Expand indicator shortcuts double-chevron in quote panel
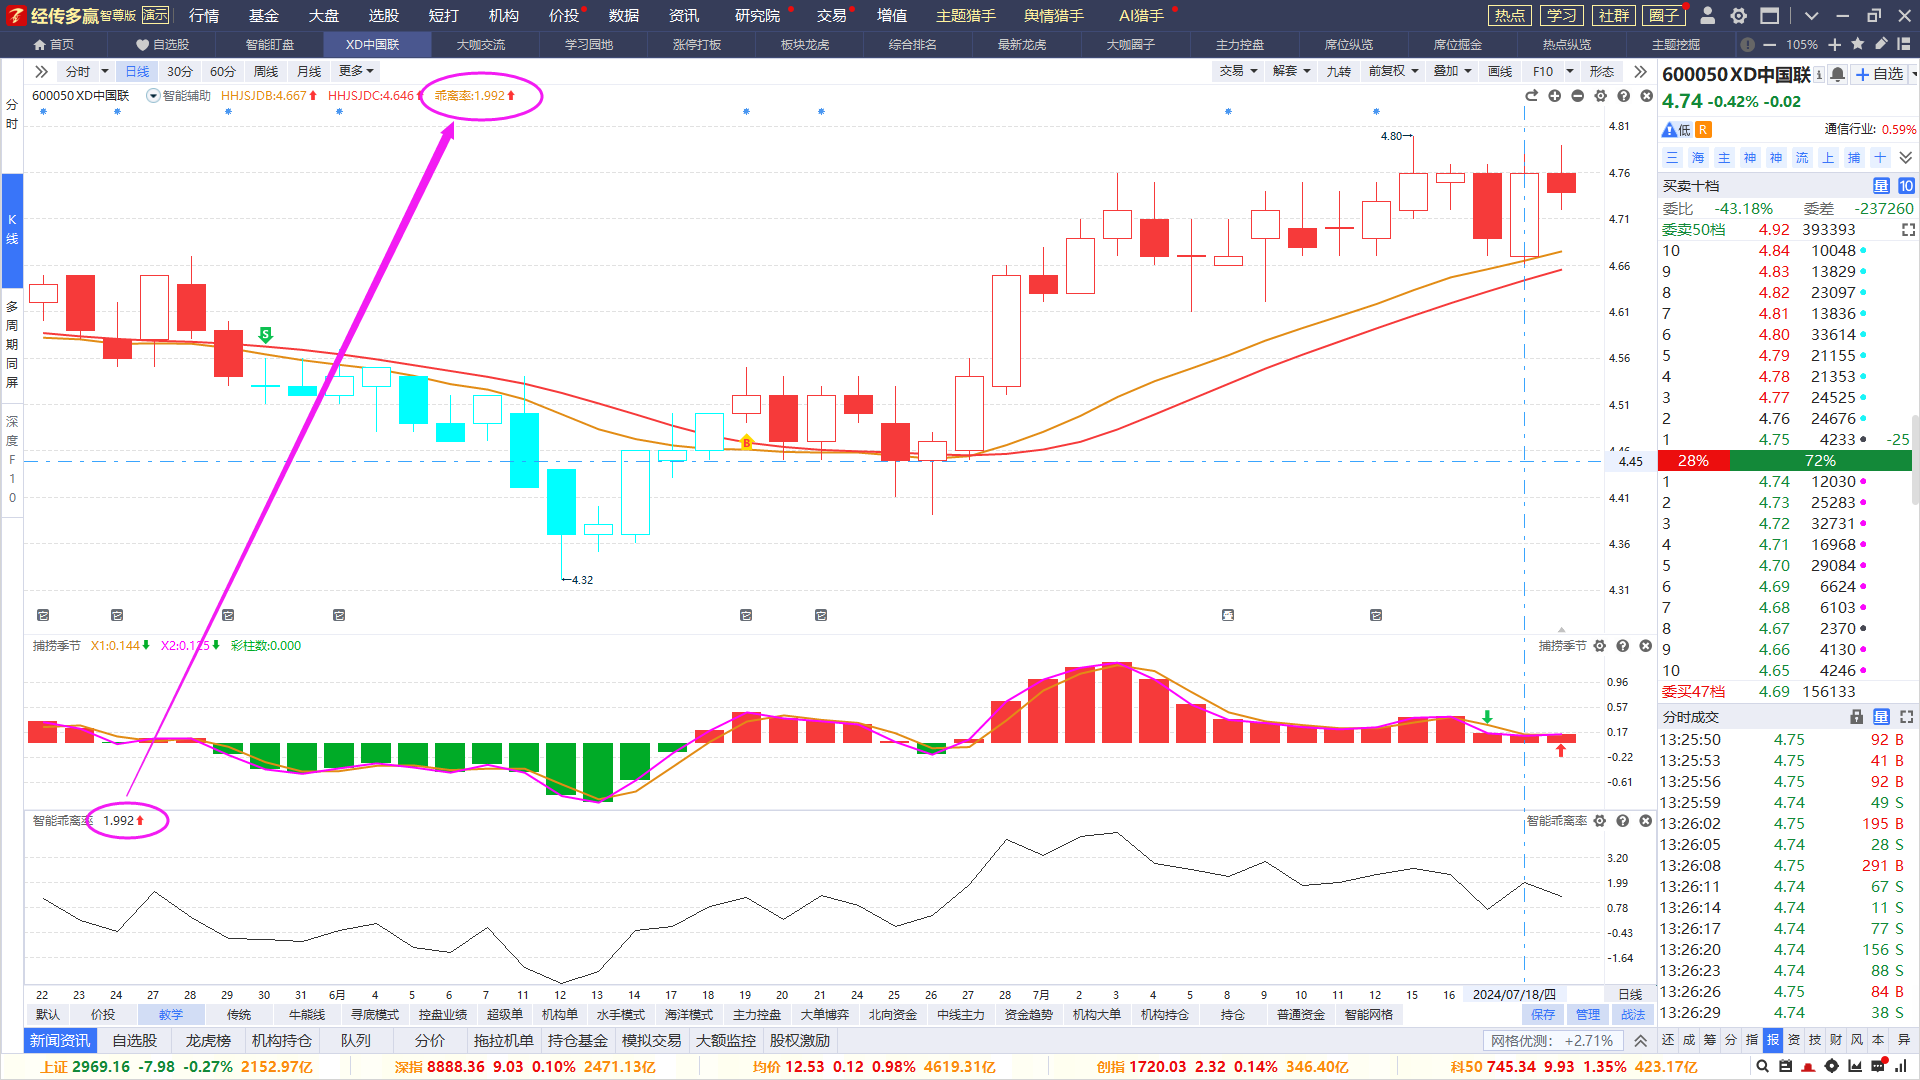 (x=1905, y=158)
